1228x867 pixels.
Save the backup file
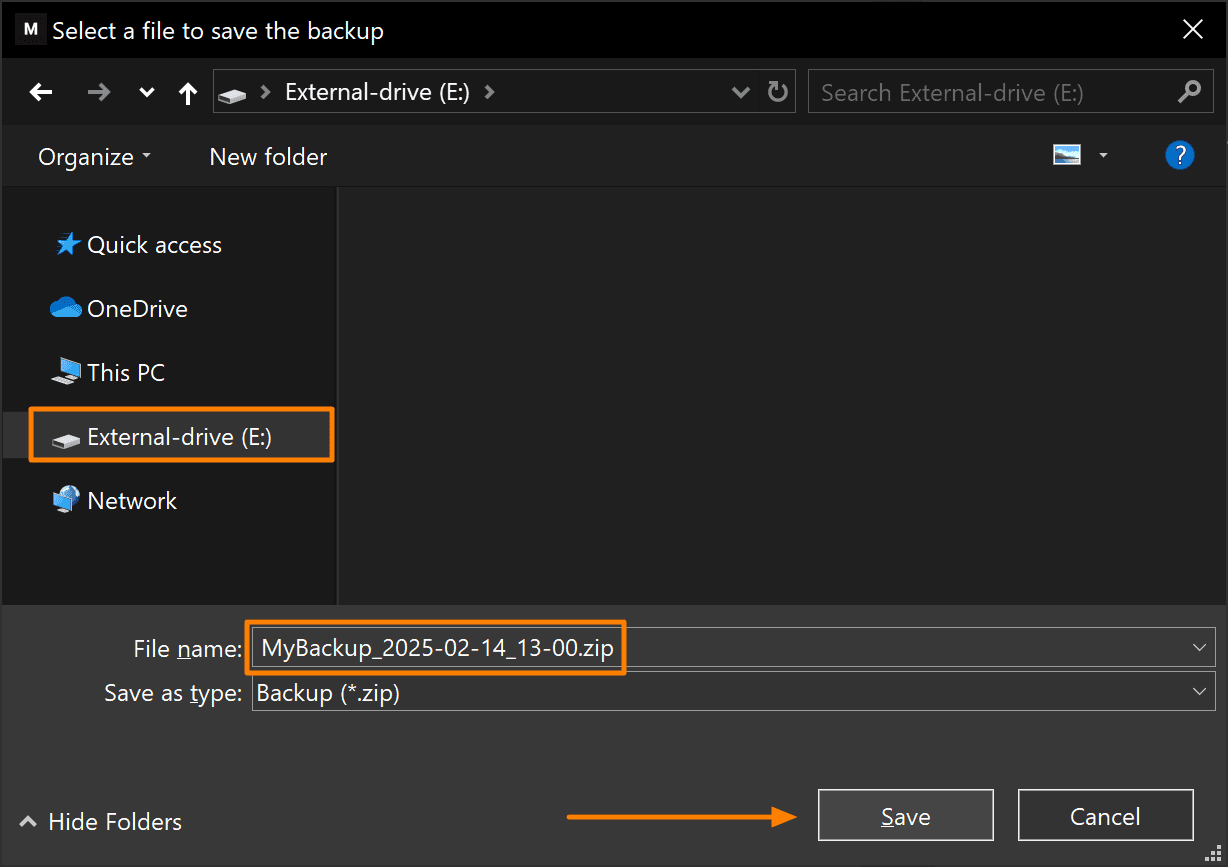[x=905, y=815]
